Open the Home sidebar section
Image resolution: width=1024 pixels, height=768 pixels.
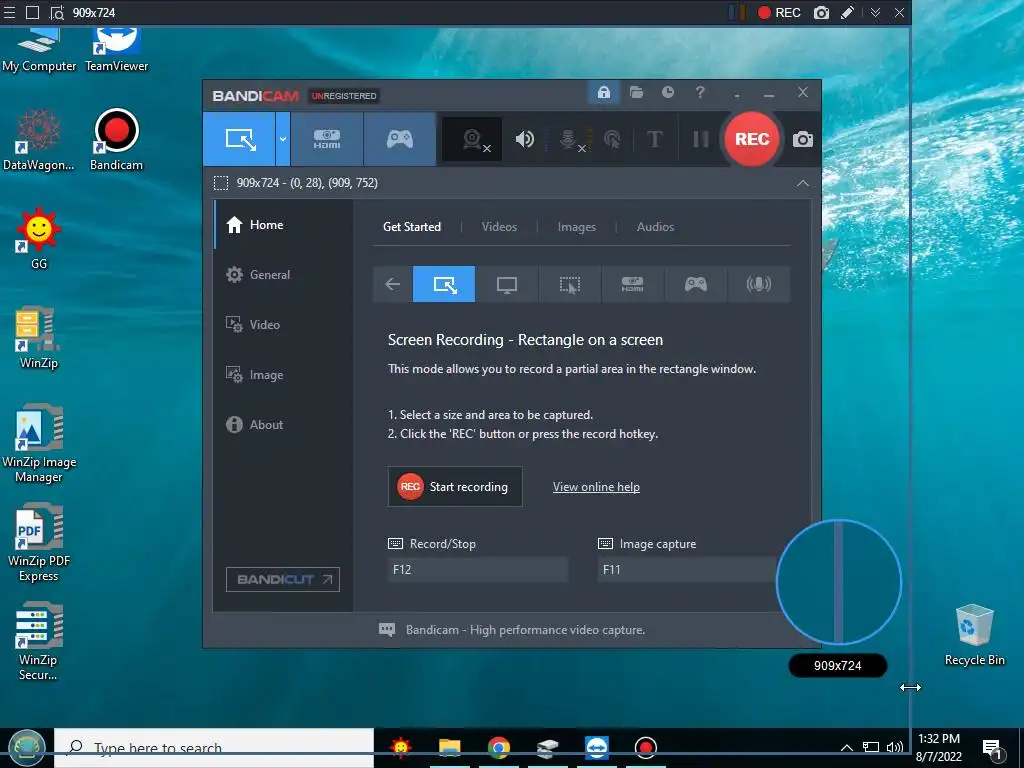click(x=283, y=225)
